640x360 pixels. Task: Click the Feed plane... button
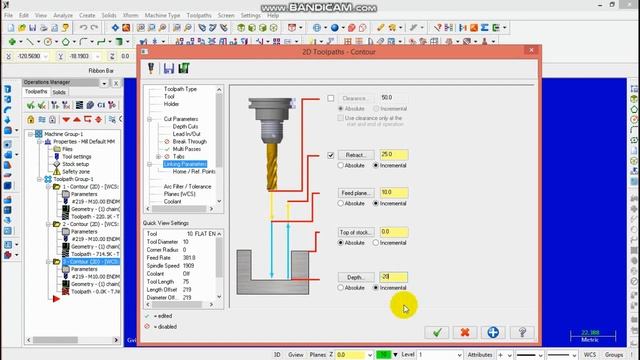(x=356, y=193)
